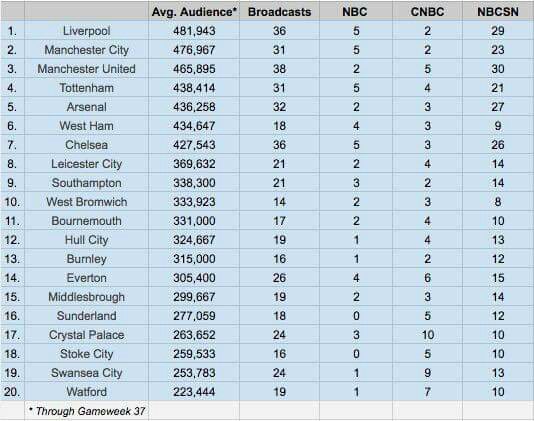Select the CNBC column header
Viewport: 534px width, 421px height.
click(x=427, y=12)
